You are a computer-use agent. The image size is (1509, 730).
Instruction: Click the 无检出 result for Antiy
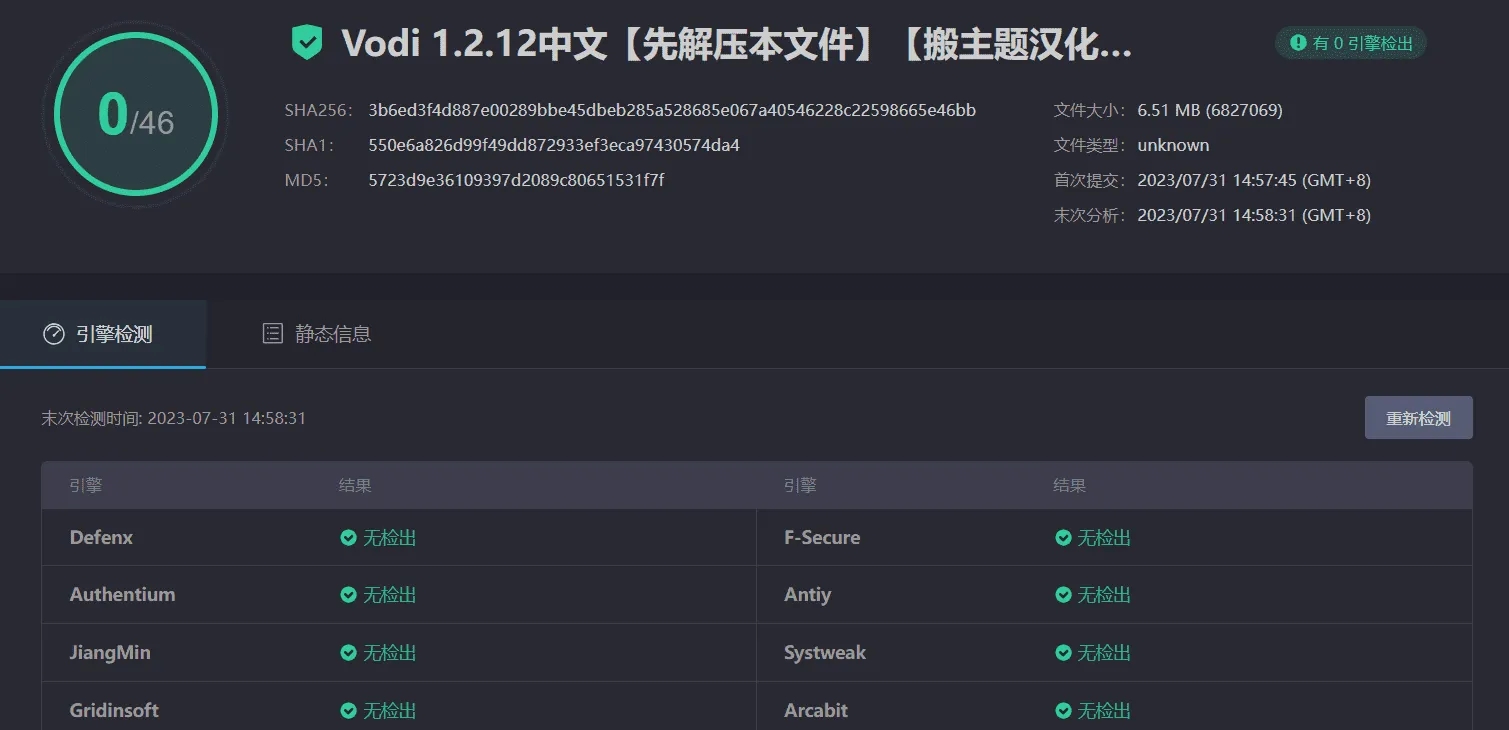pos(1104,595)
